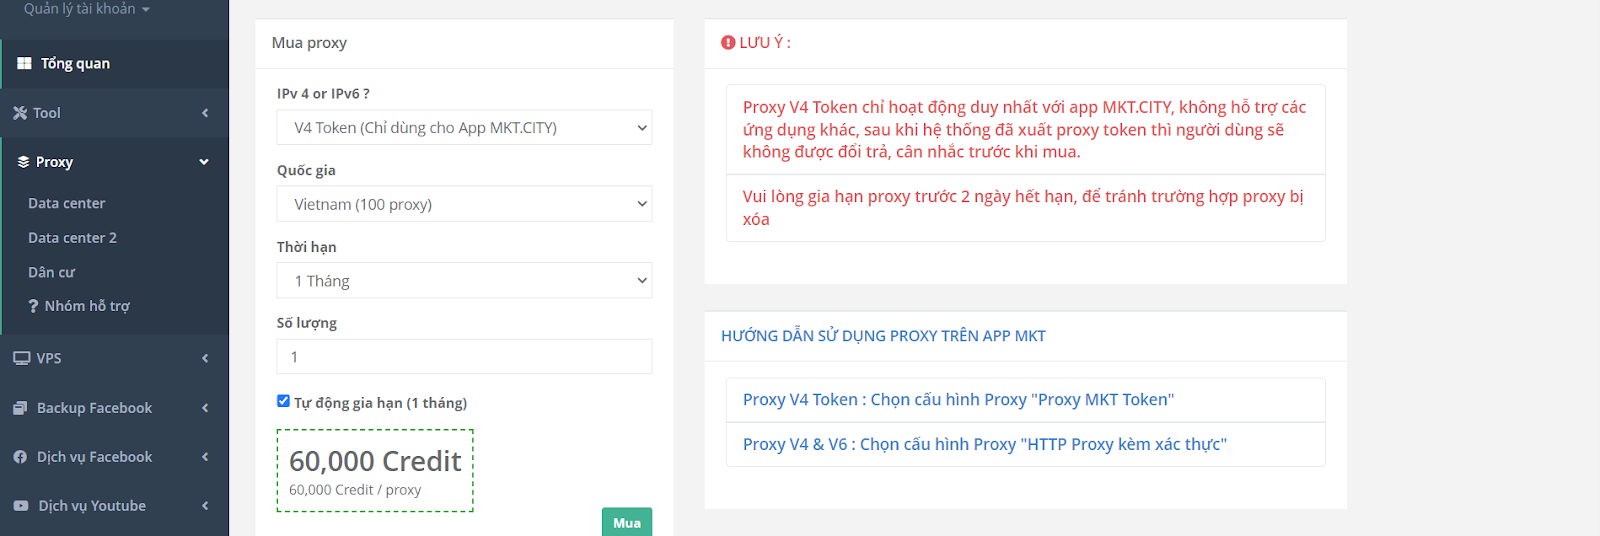Click the red warning icon next to LƯU Ý
The image size is (1600, 536).
[728, 43]
